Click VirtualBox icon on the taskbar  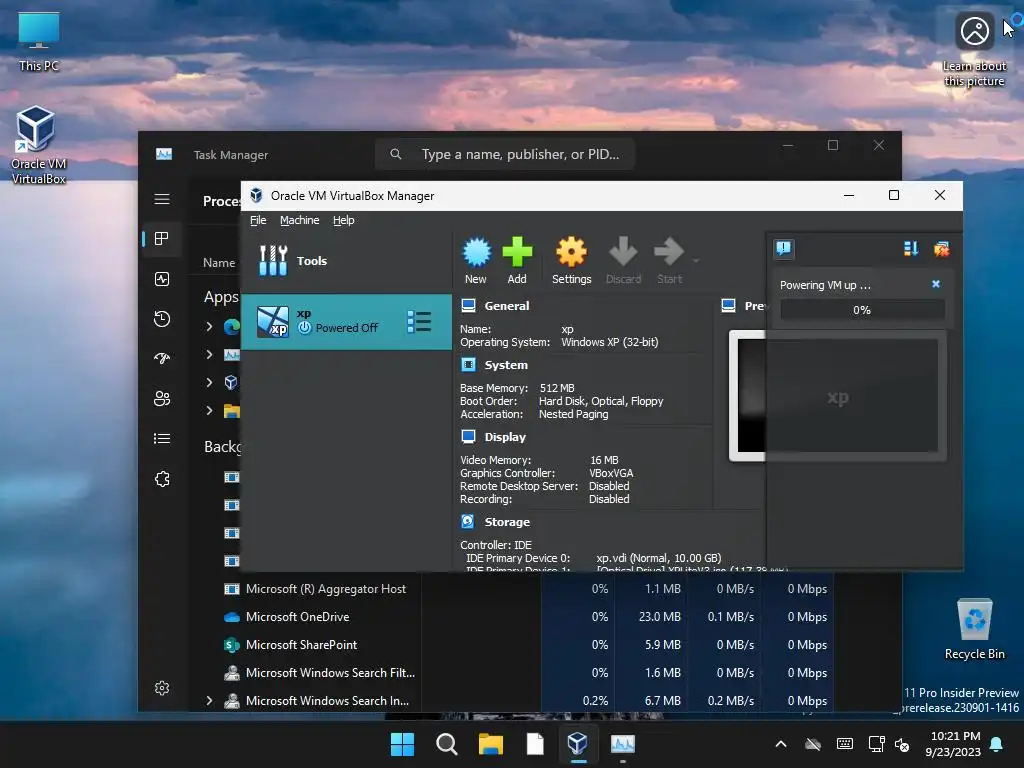578,744
